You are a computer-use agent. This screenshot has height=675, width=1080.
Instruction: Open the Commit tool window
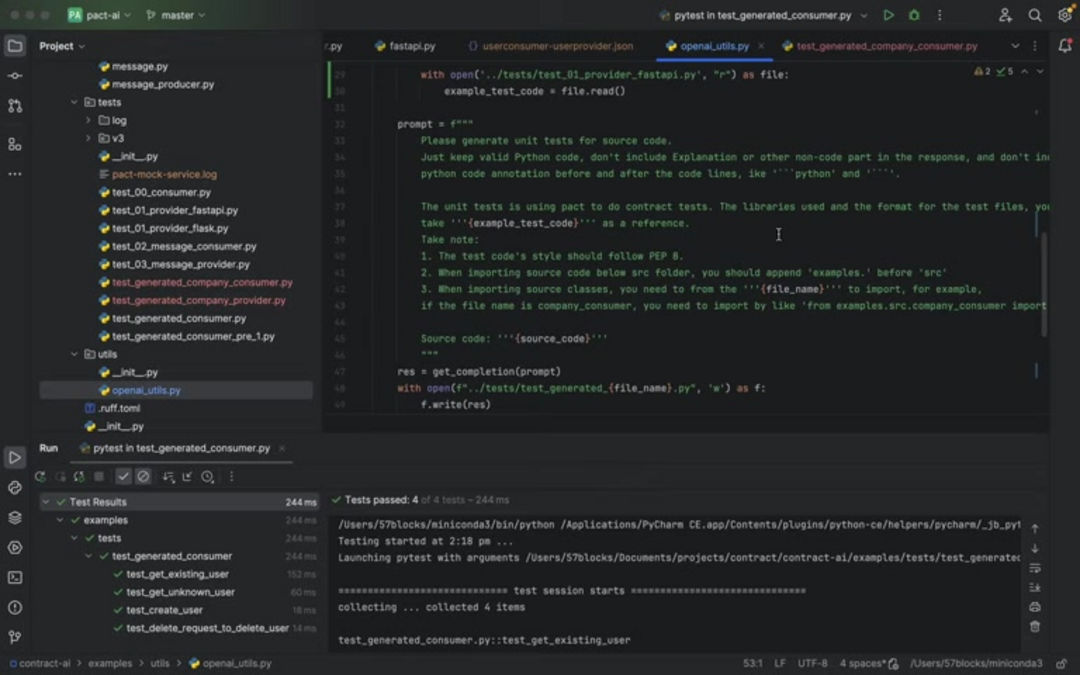click(x=15, y=76)
